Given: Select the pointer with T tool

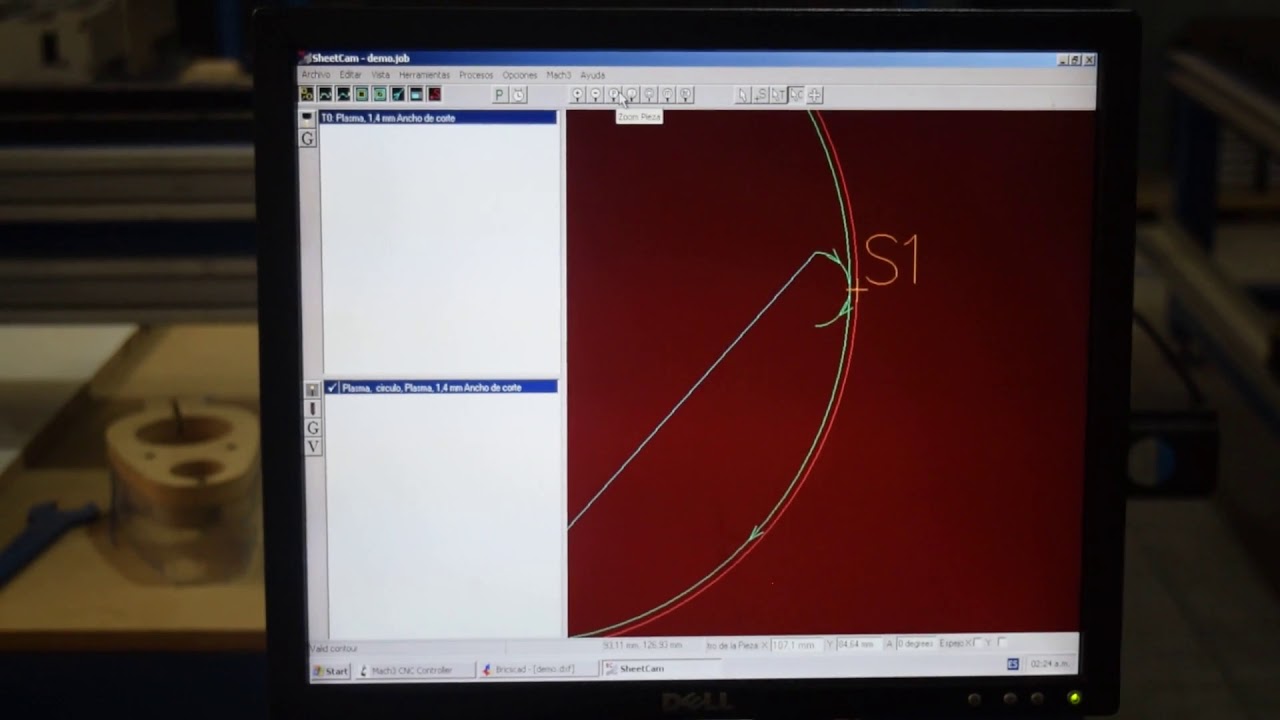Looking at the screenshot, I should pos(778,95).
